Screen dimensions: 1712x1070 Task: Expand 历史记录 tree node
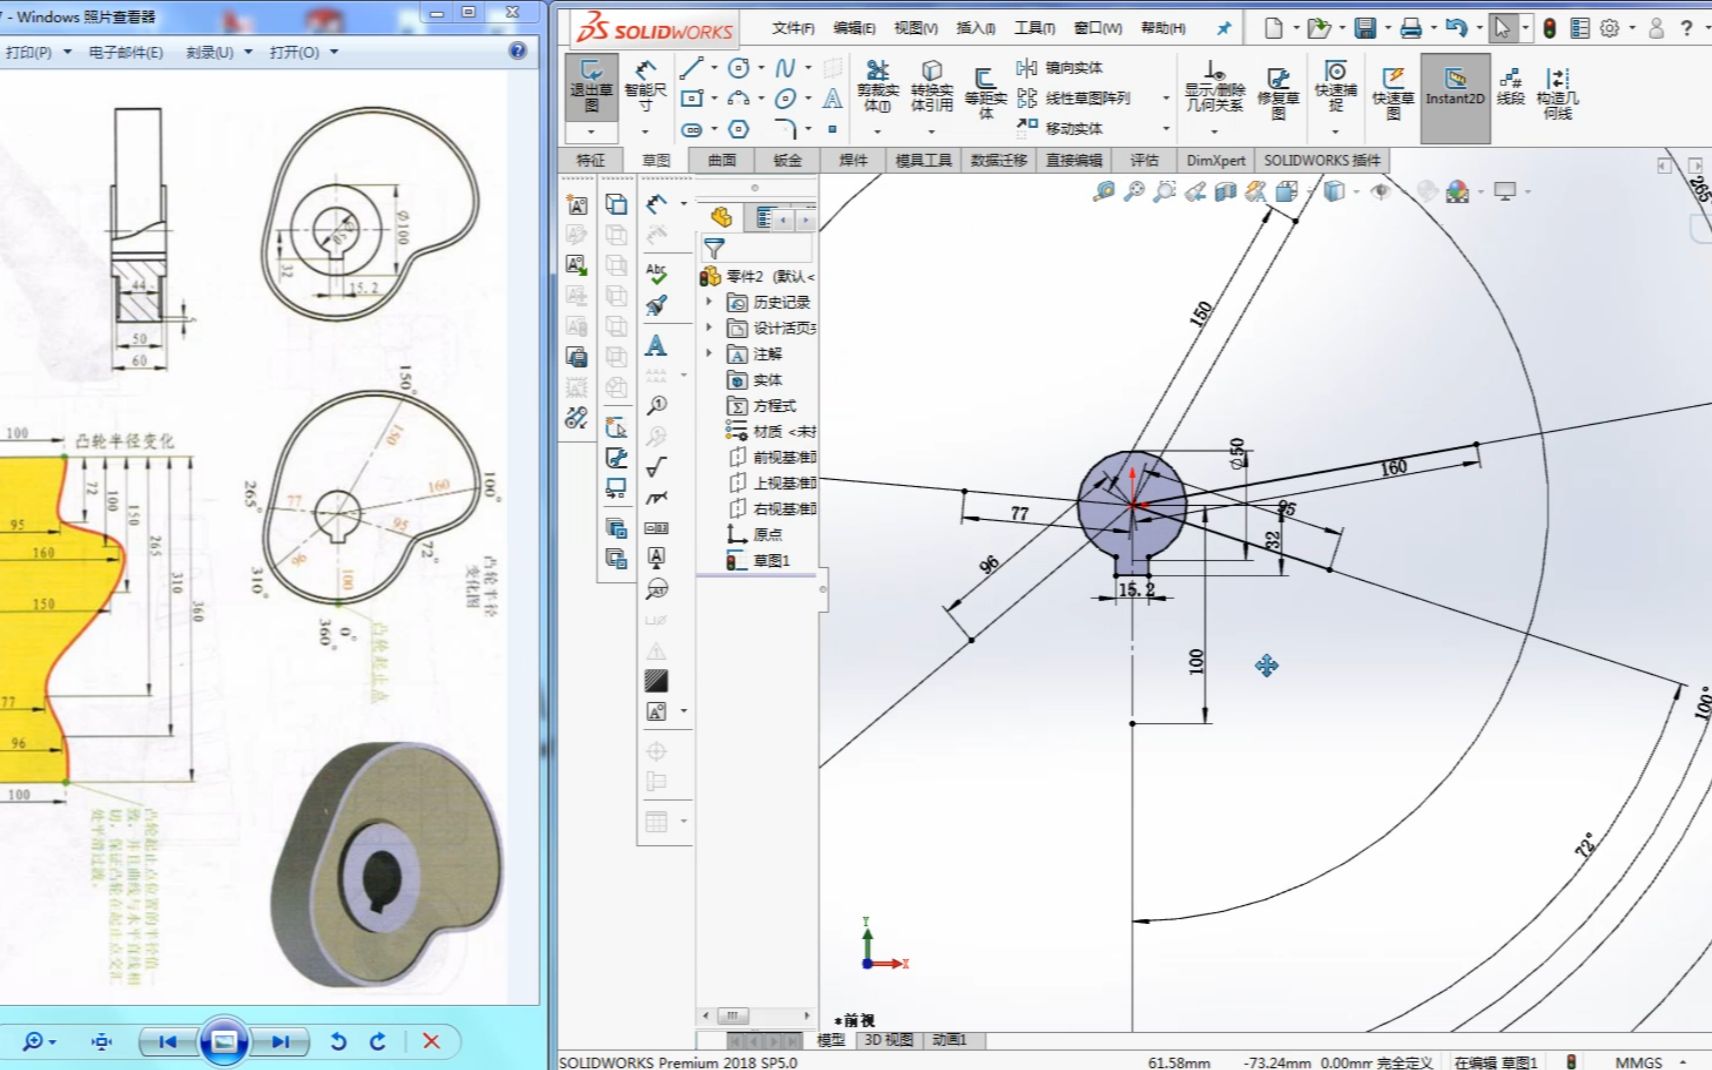pos(710,301)
